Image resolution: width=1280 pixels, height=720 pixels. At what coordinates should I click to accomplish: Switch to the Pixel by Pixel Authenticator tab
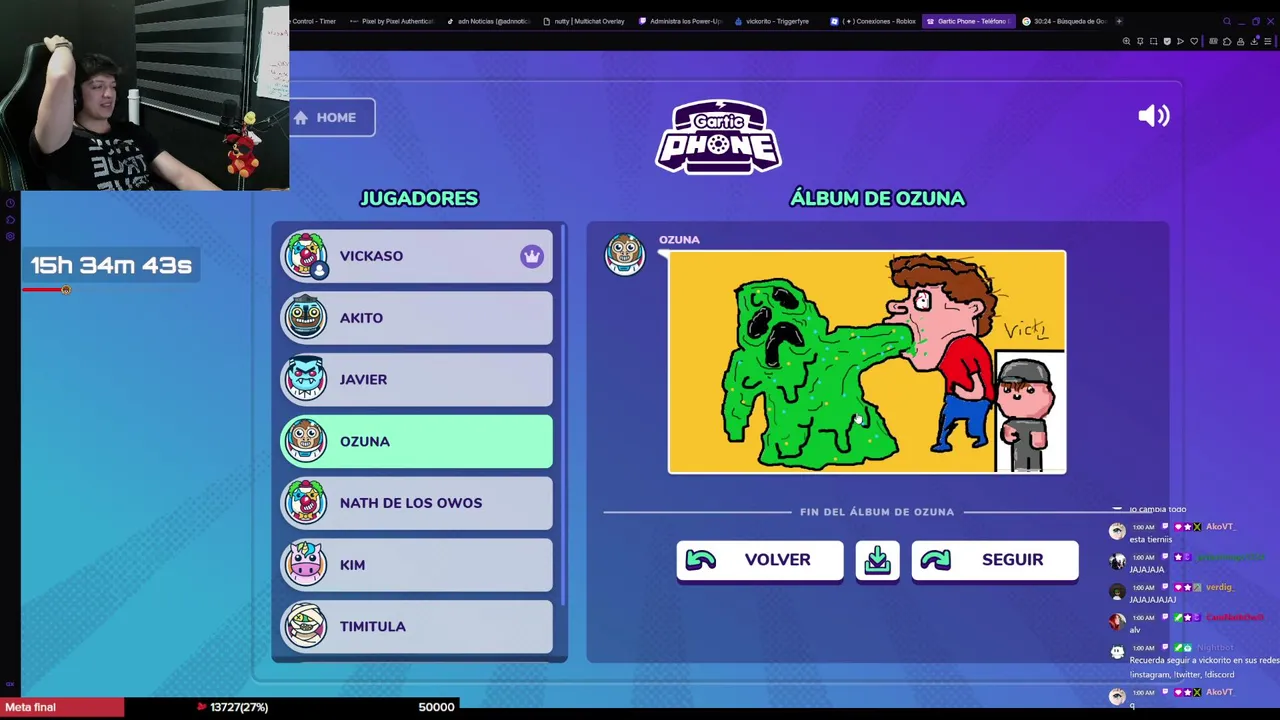[390, 21]
